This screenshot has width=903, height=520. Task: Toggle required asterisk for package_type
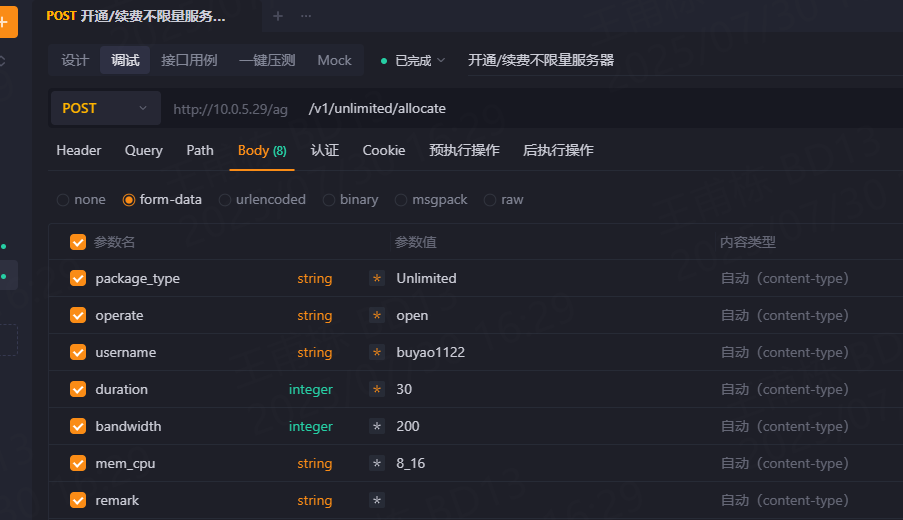(x=377, y=279)
